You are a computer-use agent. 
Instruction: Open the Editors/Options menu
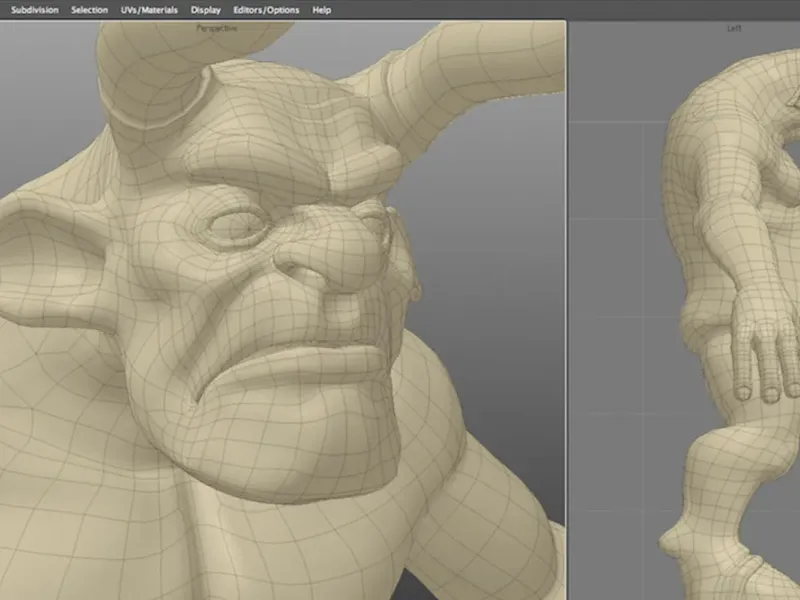266,10
